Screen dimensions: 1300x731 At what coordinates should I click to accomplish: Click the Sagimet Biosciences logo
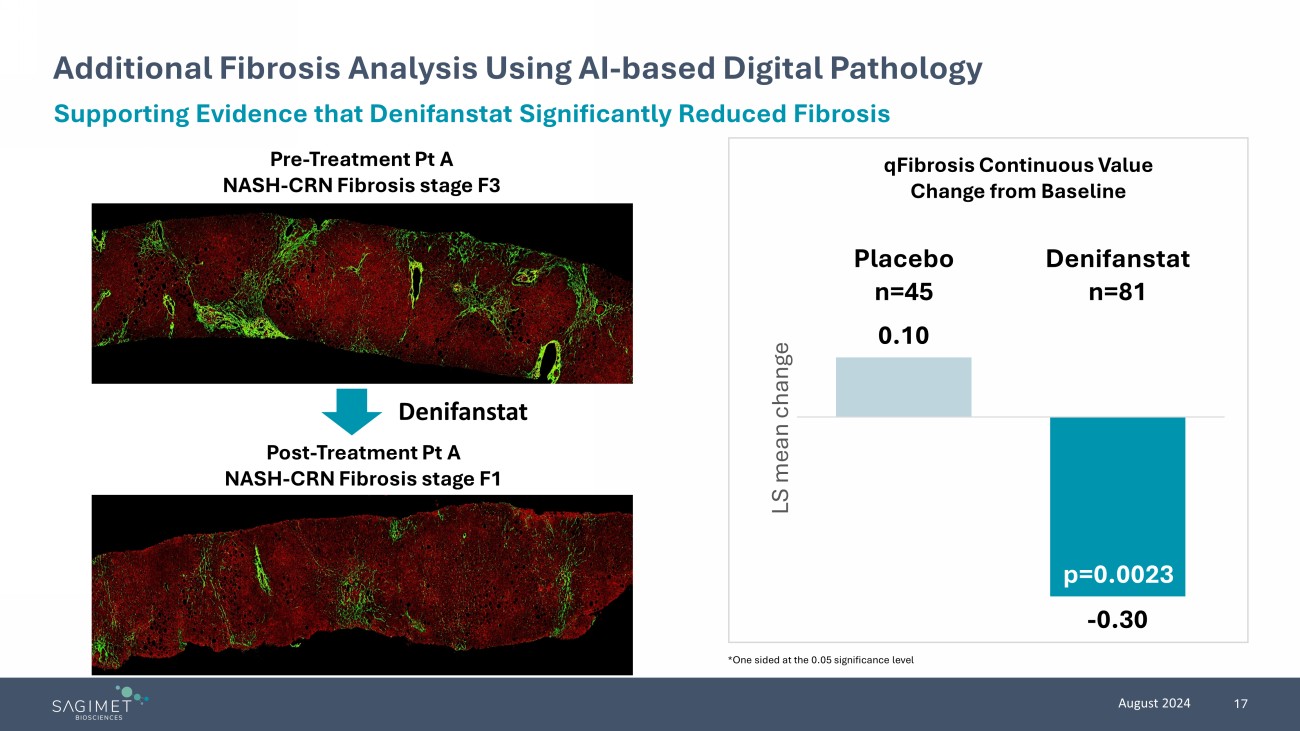point(99,703)
